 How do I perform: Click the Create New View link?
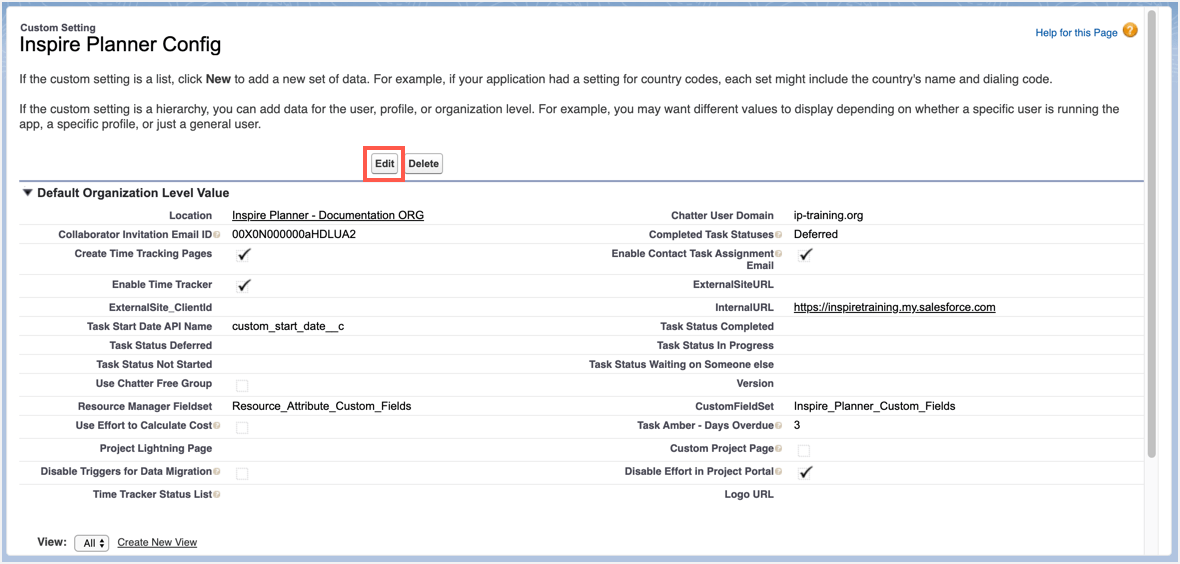157,542
